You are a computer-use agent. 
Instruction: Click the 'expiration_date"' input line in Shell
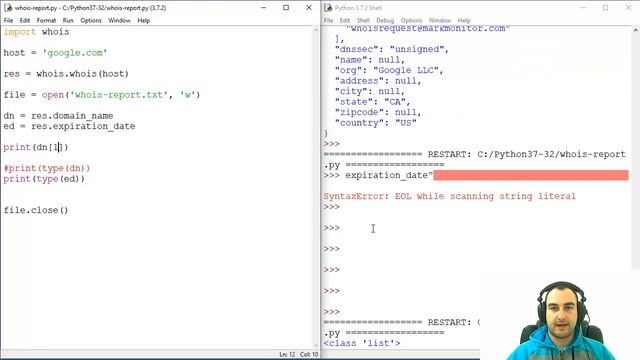click(389, 176)
